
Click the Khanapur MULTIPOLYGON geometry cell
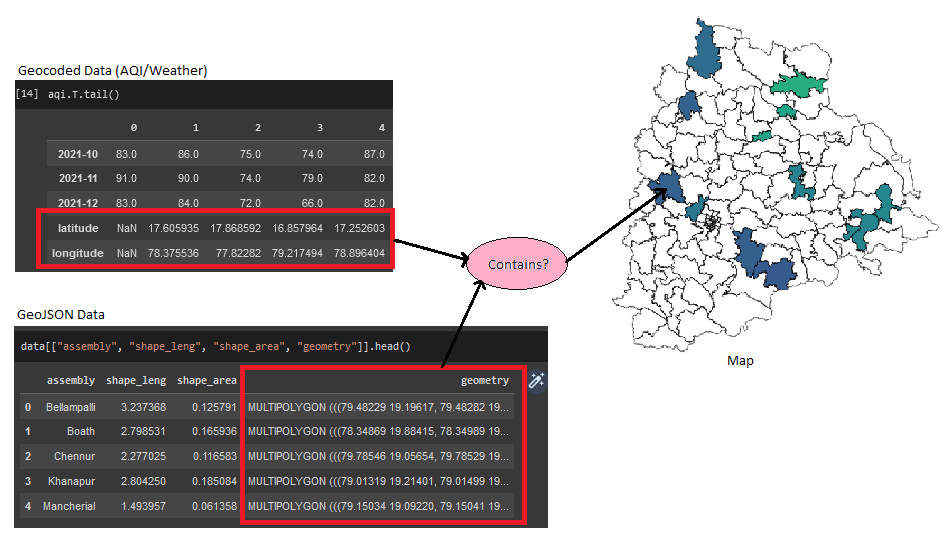click(x=378, y=482)
